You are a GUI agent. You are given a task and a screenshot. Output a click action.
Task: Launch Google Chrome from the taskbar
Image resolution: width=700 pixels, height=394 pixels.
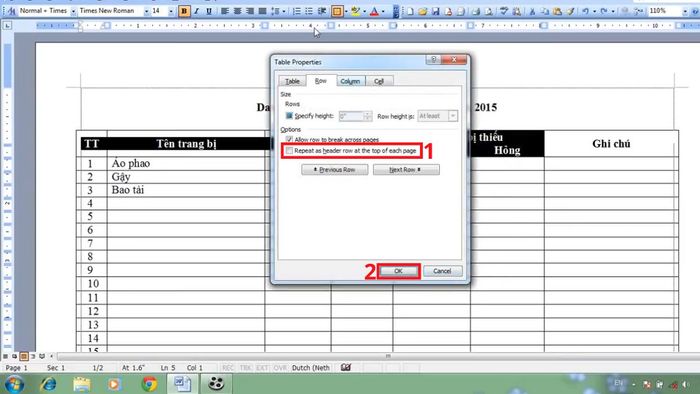pos(149,384)
